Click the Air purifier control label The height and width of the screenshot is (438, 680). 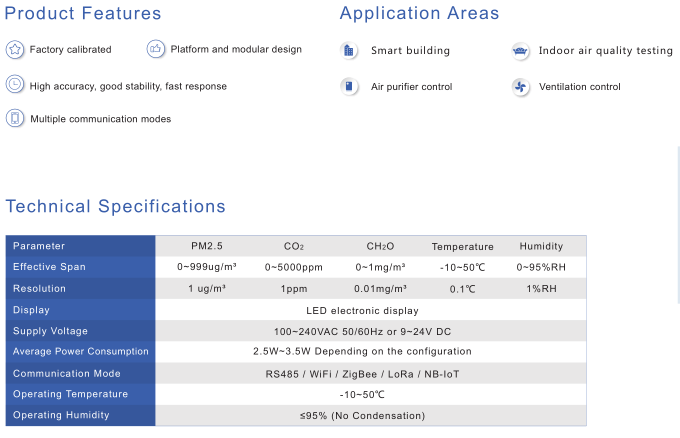tap(412, 87)
